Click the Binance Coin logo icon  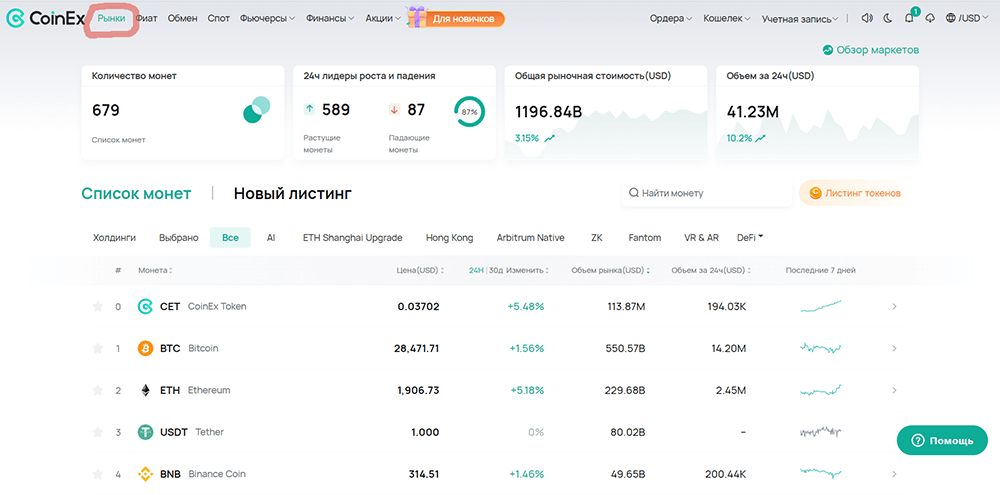[145, 474]
